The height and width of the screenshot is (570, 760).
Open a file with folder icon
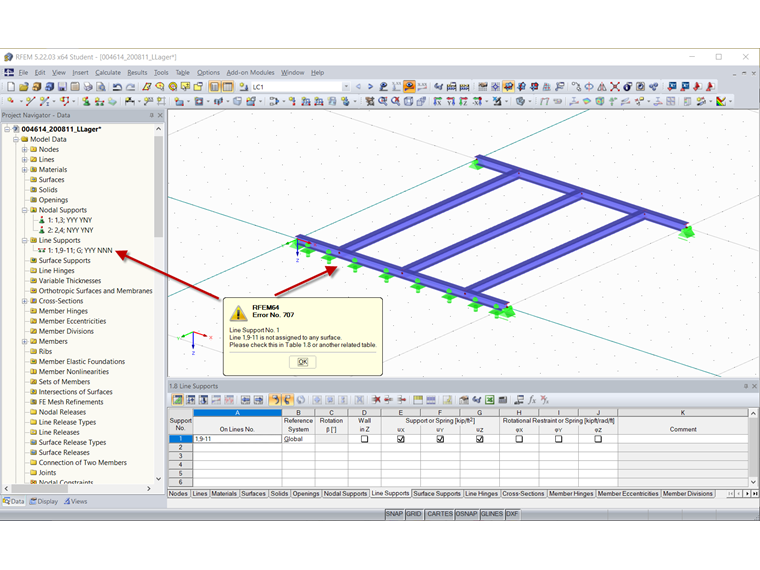[24, 87]
